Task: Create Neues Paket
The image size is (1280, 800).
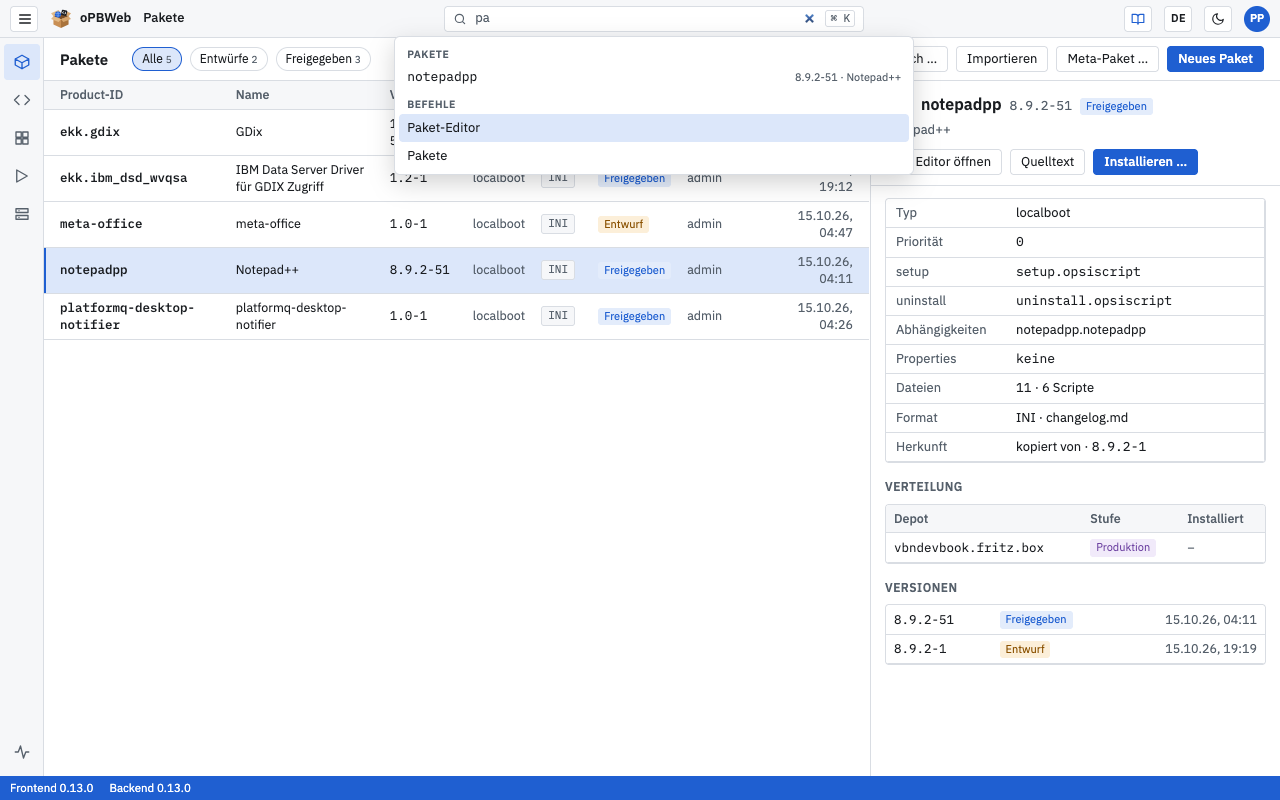Action: [x=1215, y=59]
